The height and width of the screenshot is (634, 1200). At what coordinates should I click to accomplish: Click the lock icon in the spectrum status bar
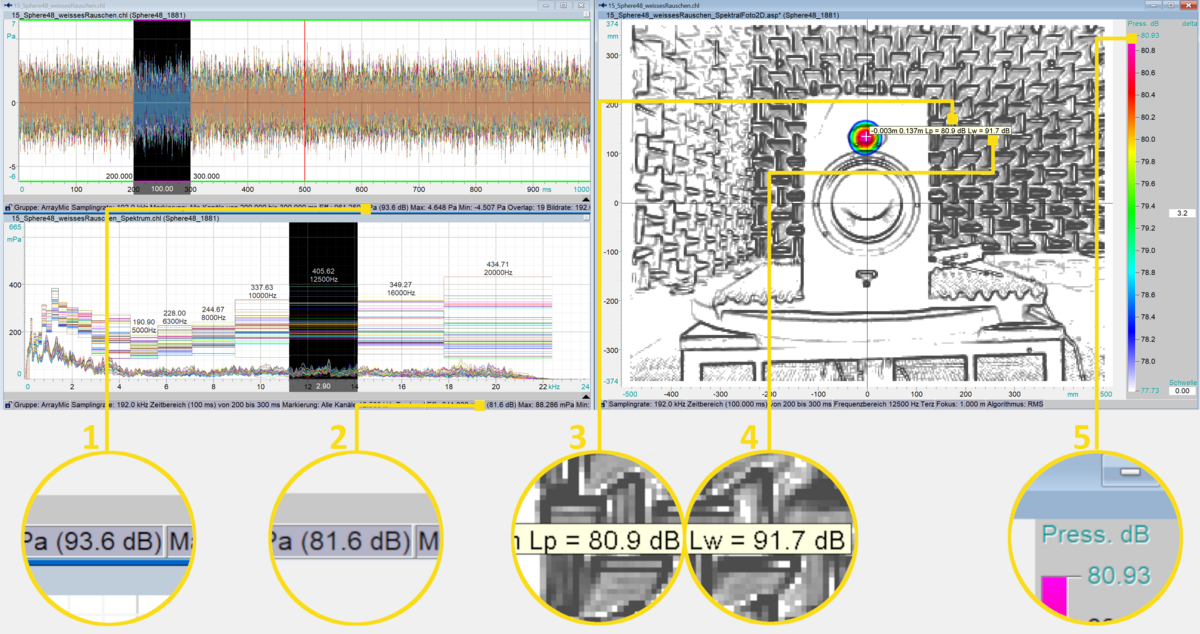tap(7, 405)
